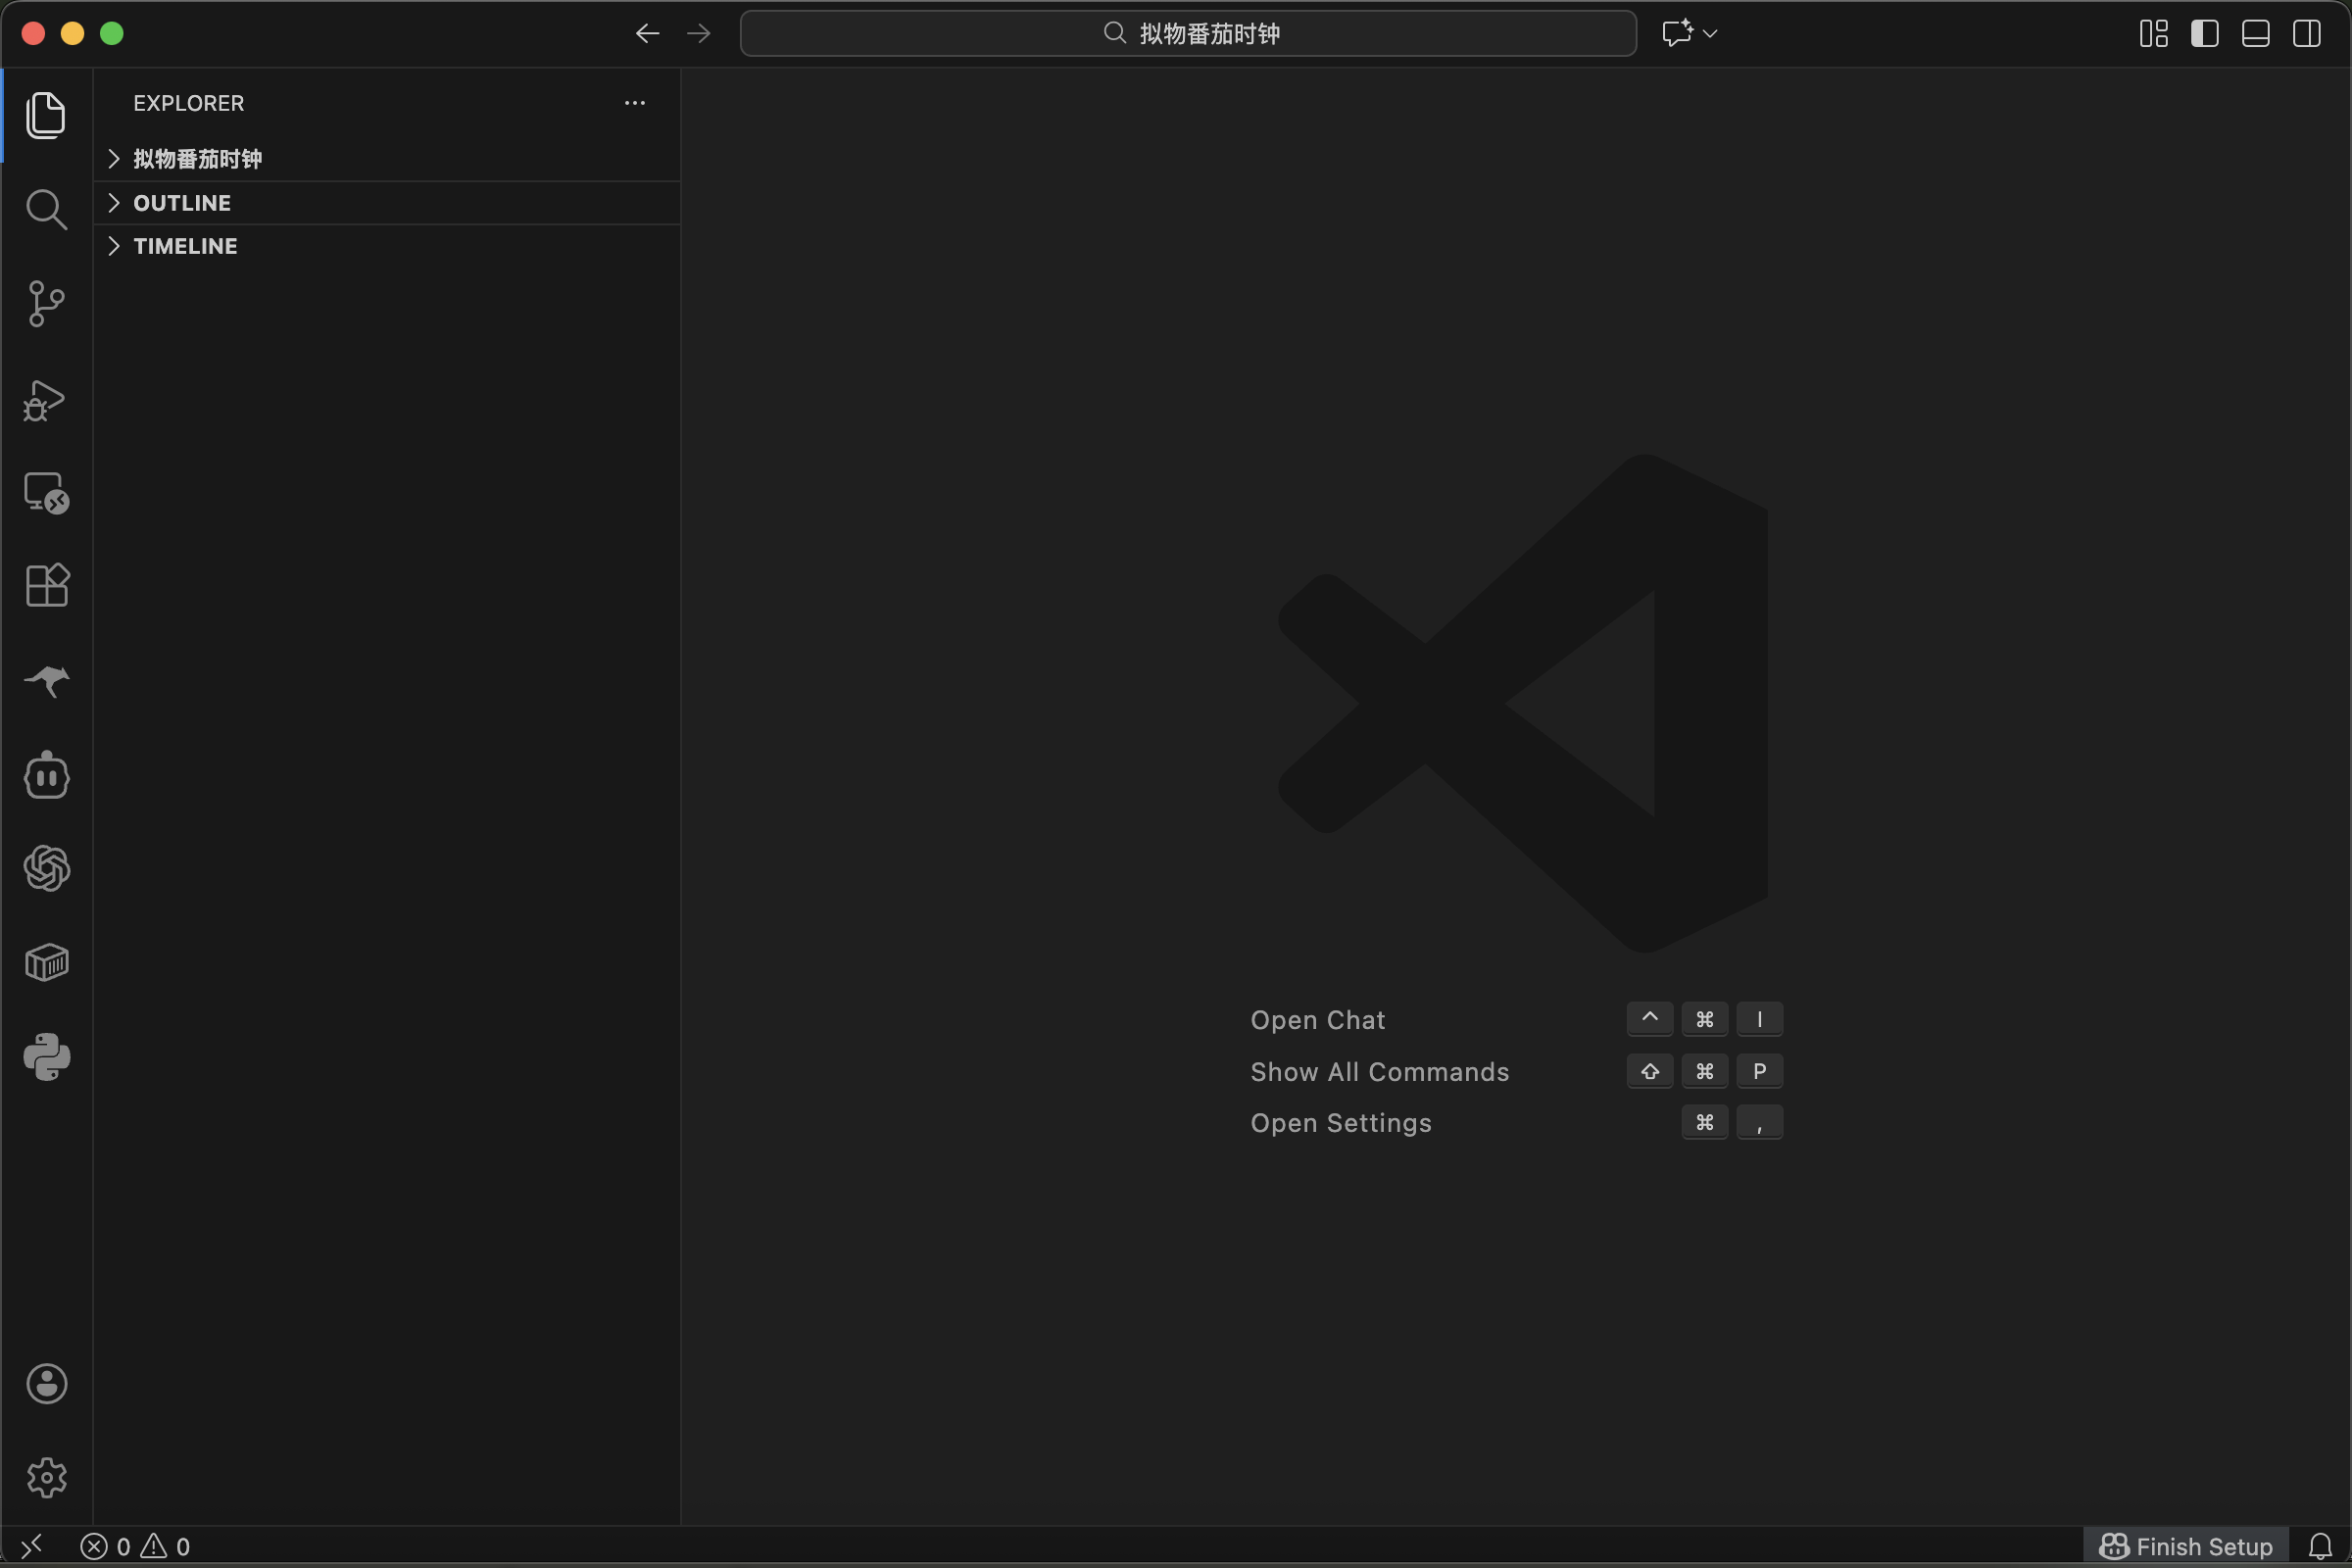Expand the OUTLINE section
2352x1568 pixels.
pos(387,203)
